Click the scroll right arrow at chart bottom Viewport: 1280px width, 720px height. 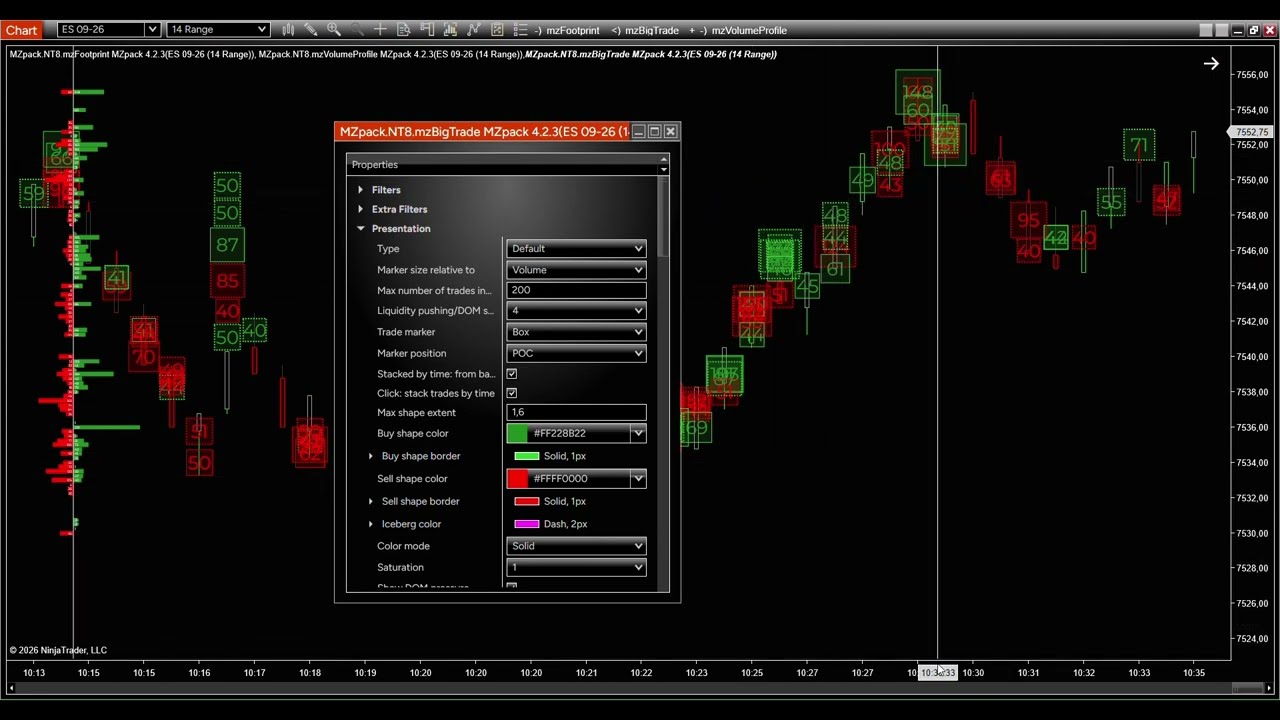pos(1270,688)
